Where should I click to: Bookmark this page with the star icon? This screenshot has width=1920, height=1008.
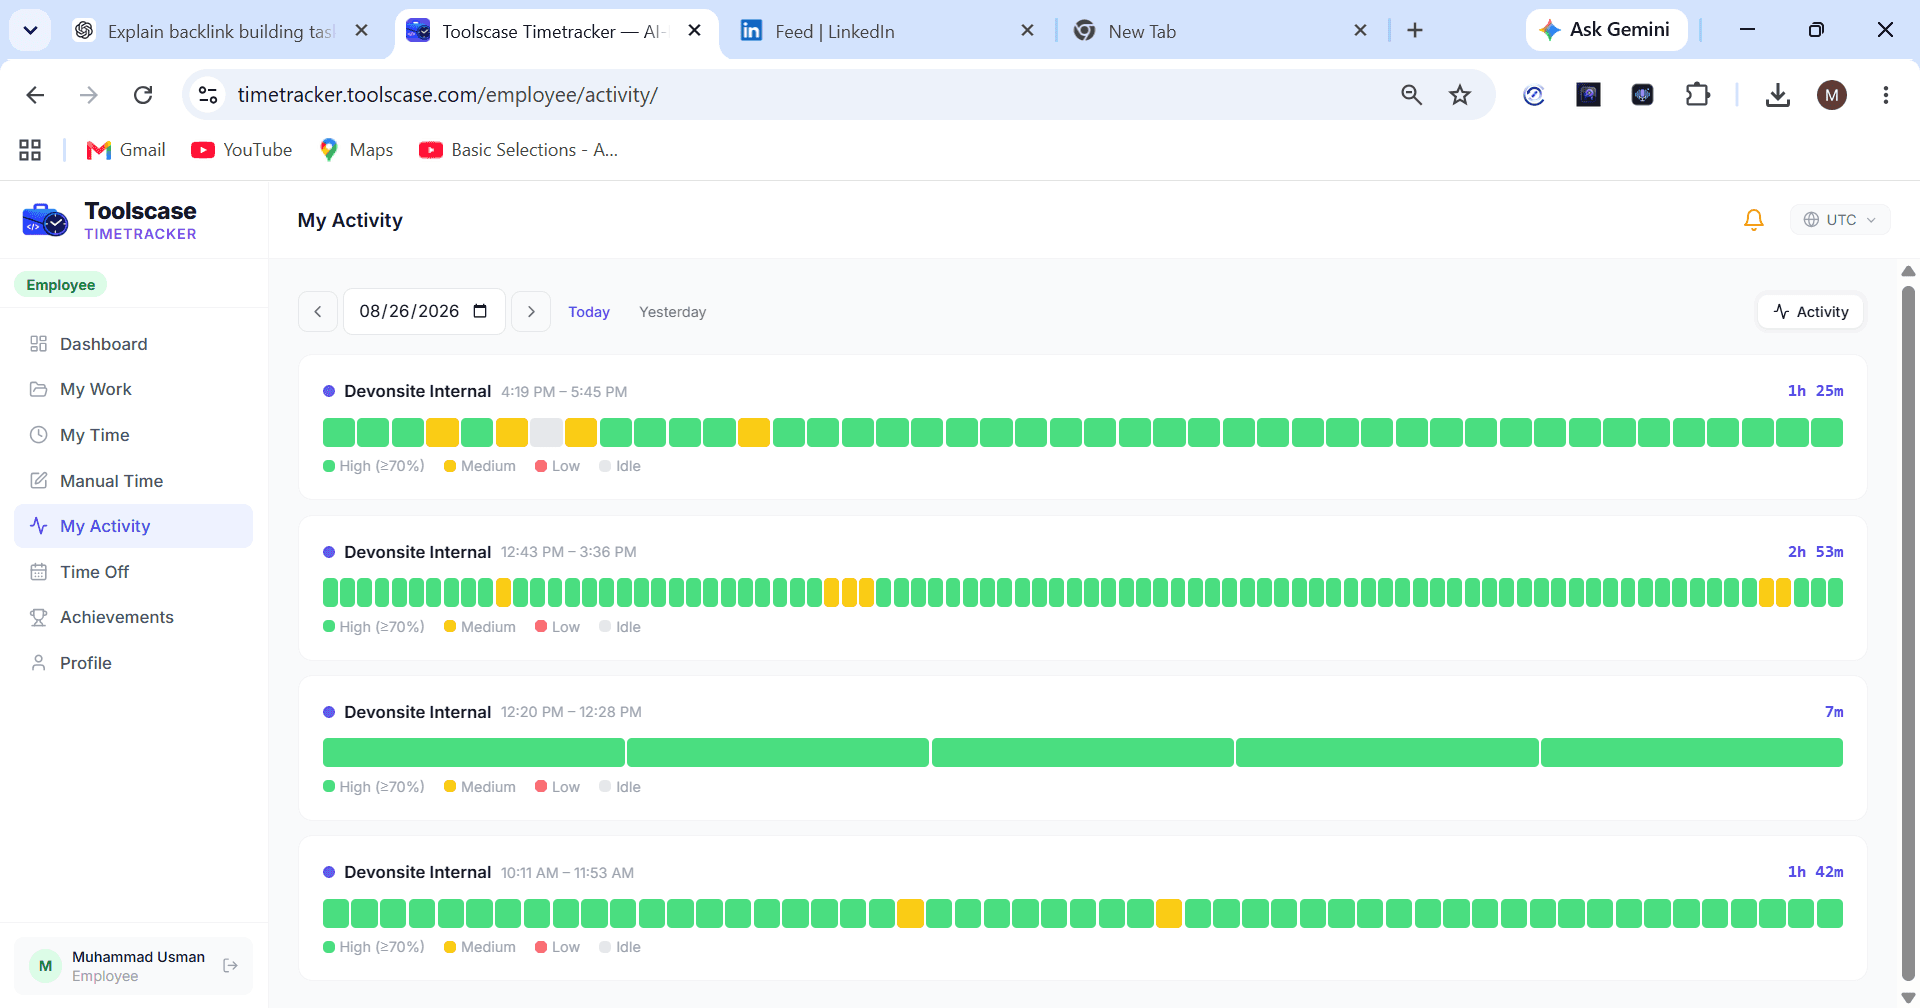(1460, 95)
